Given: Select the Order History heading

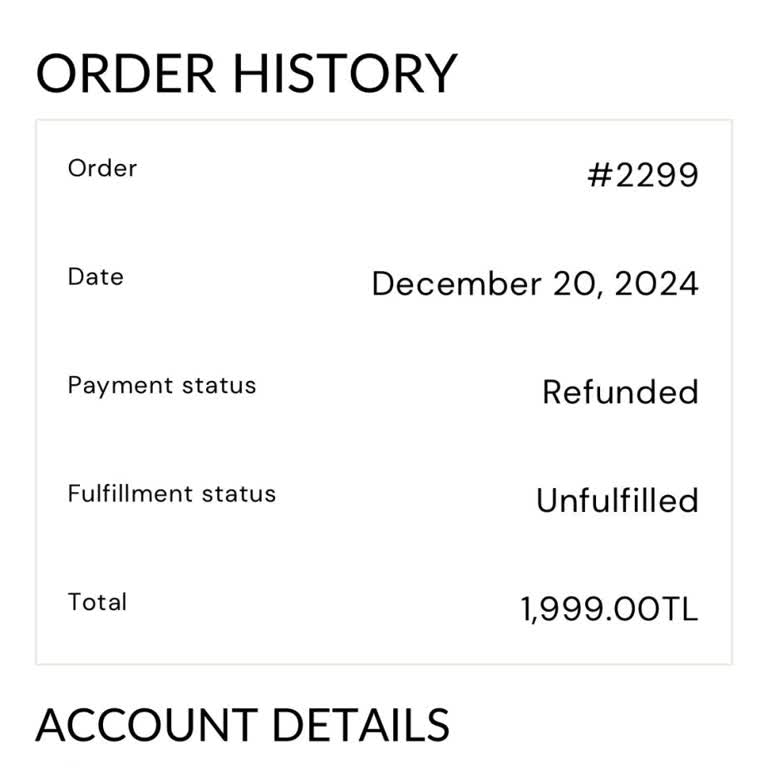Looking at the screenshot, I should (x=247, y=73).
